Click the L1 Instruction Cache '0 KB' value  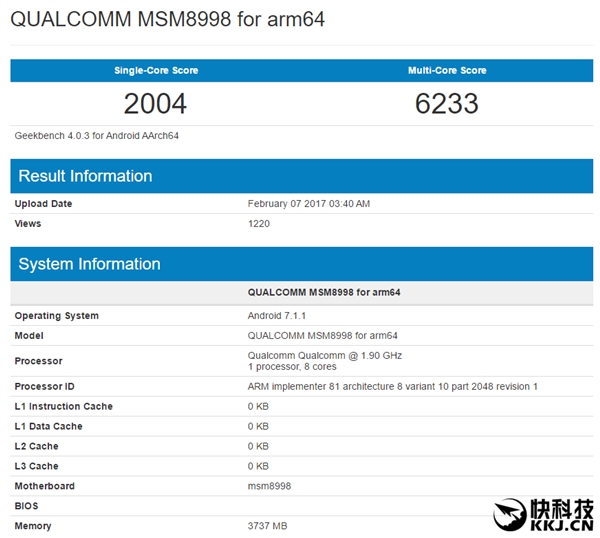coord(258,406)
